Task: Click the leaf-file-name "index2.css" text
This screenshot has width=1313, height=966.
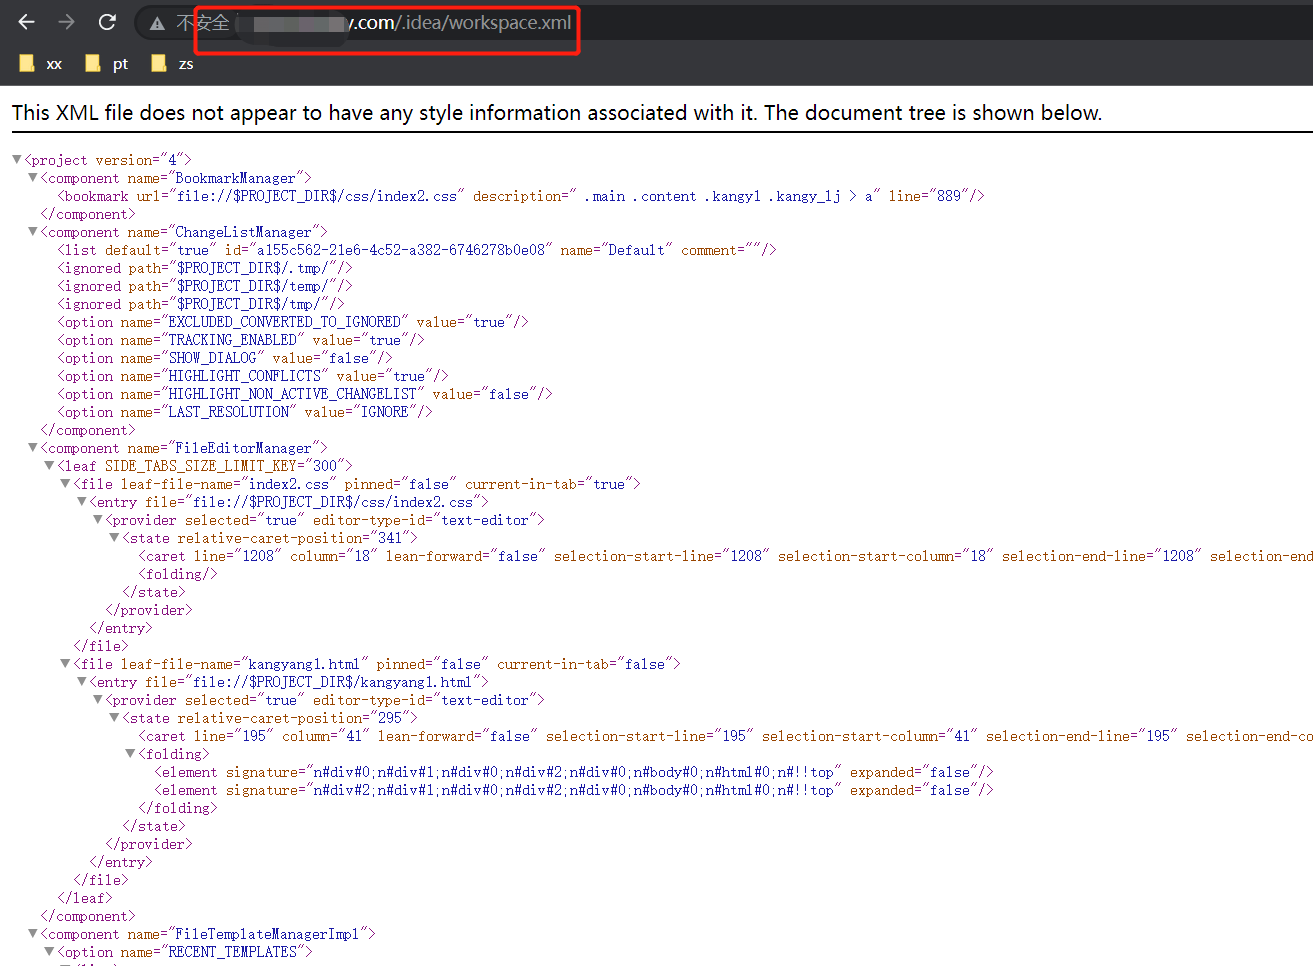Action: (288, 484)
